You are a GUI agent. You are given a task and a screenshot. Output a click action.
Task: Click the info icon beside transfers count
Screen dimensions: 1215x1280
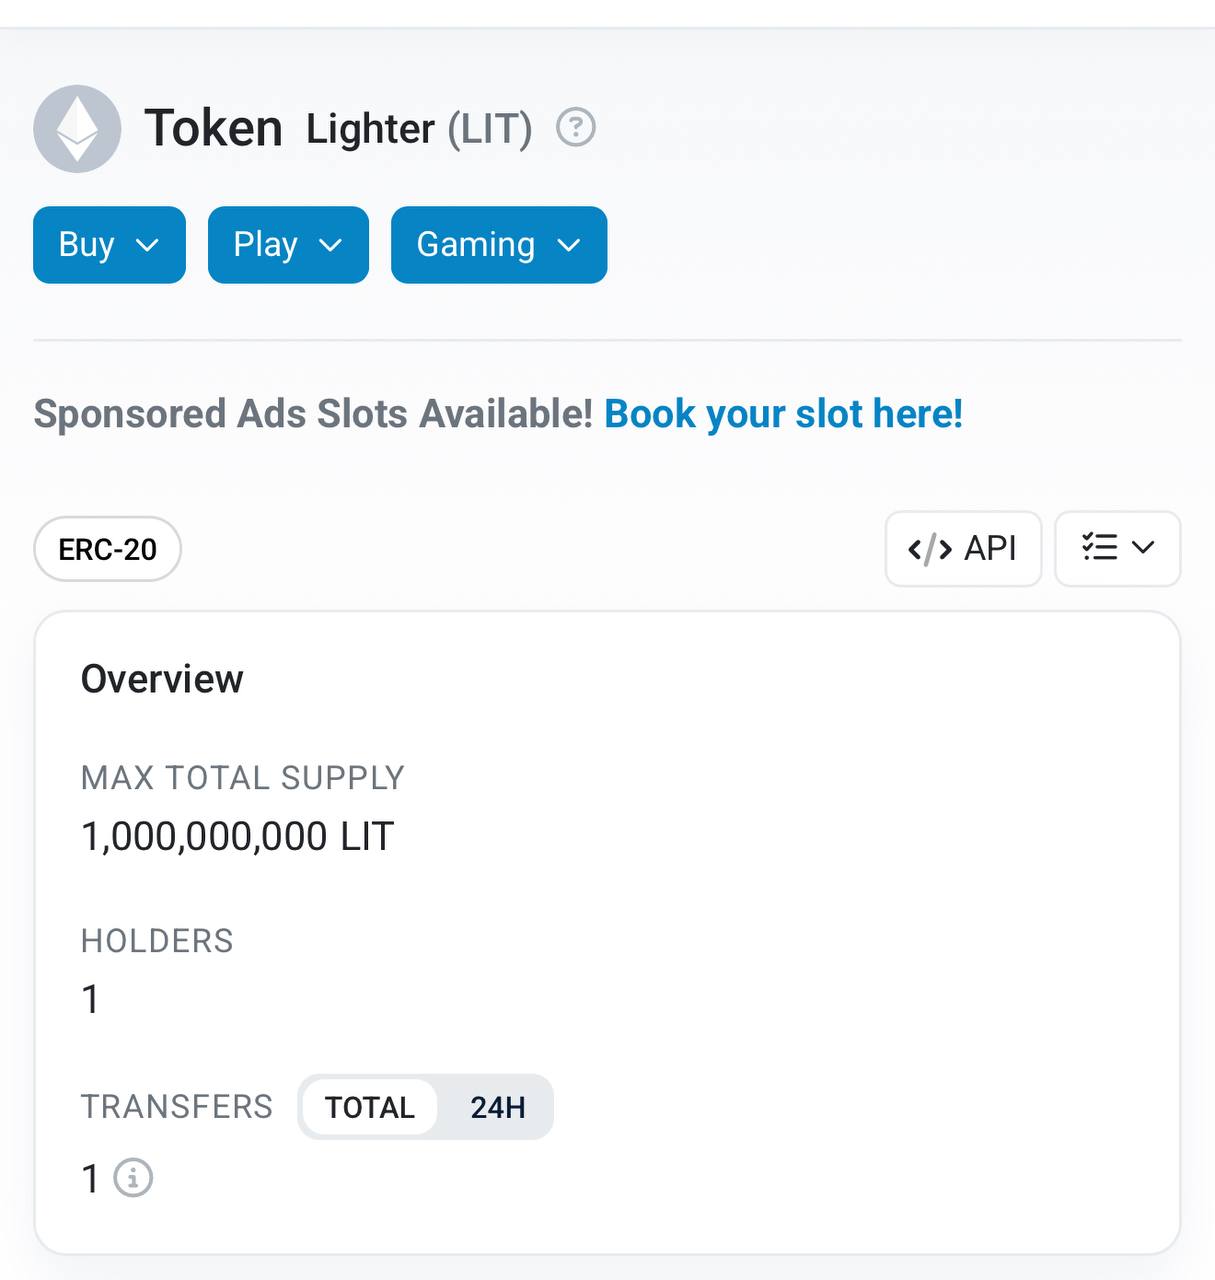click(x=133, y=1178)
